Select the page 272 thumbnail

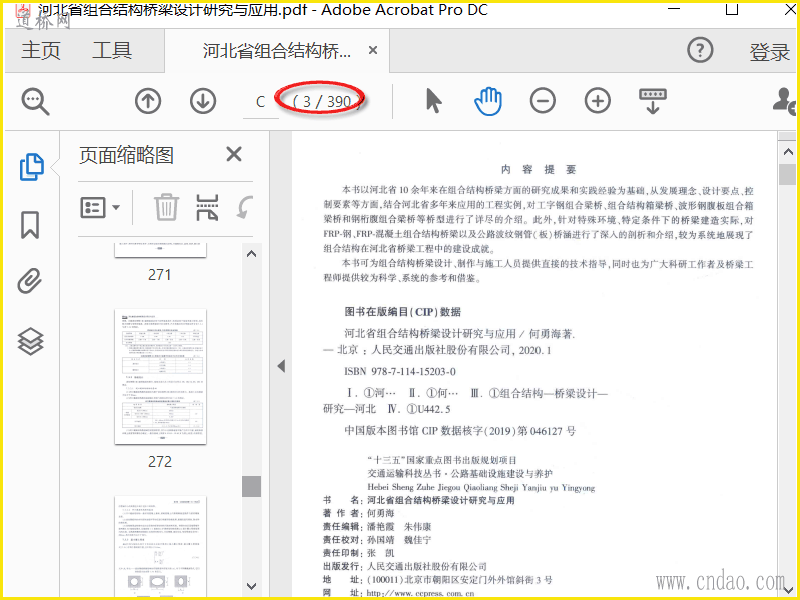[160, 377]
